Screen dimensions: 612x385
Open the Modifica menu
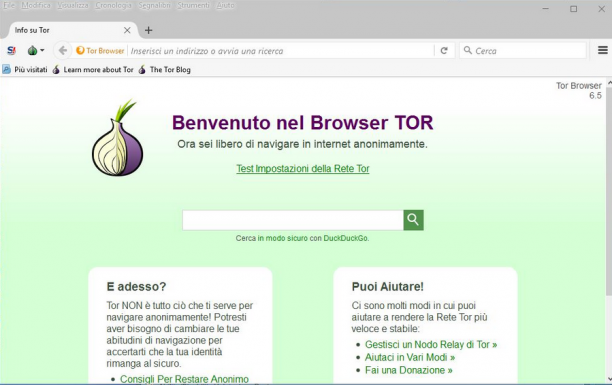36,5
